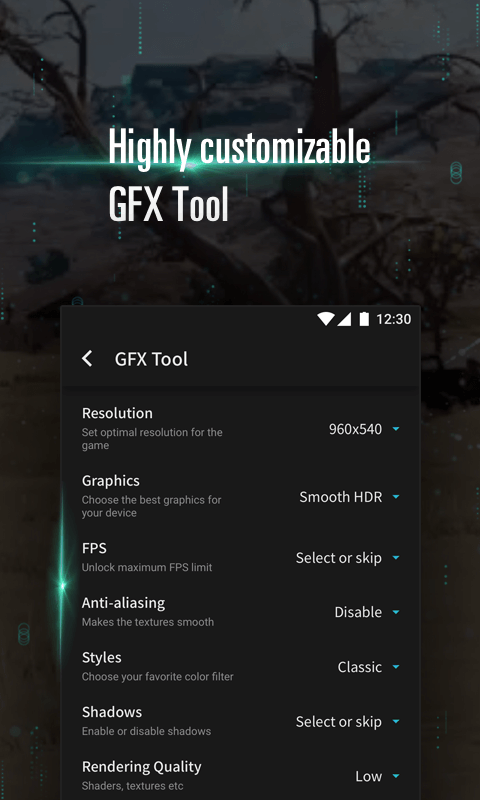Screen dimensions: 480x800
Task: Tap the 12:30 clock in status bar
Action: tap(393, 319)
